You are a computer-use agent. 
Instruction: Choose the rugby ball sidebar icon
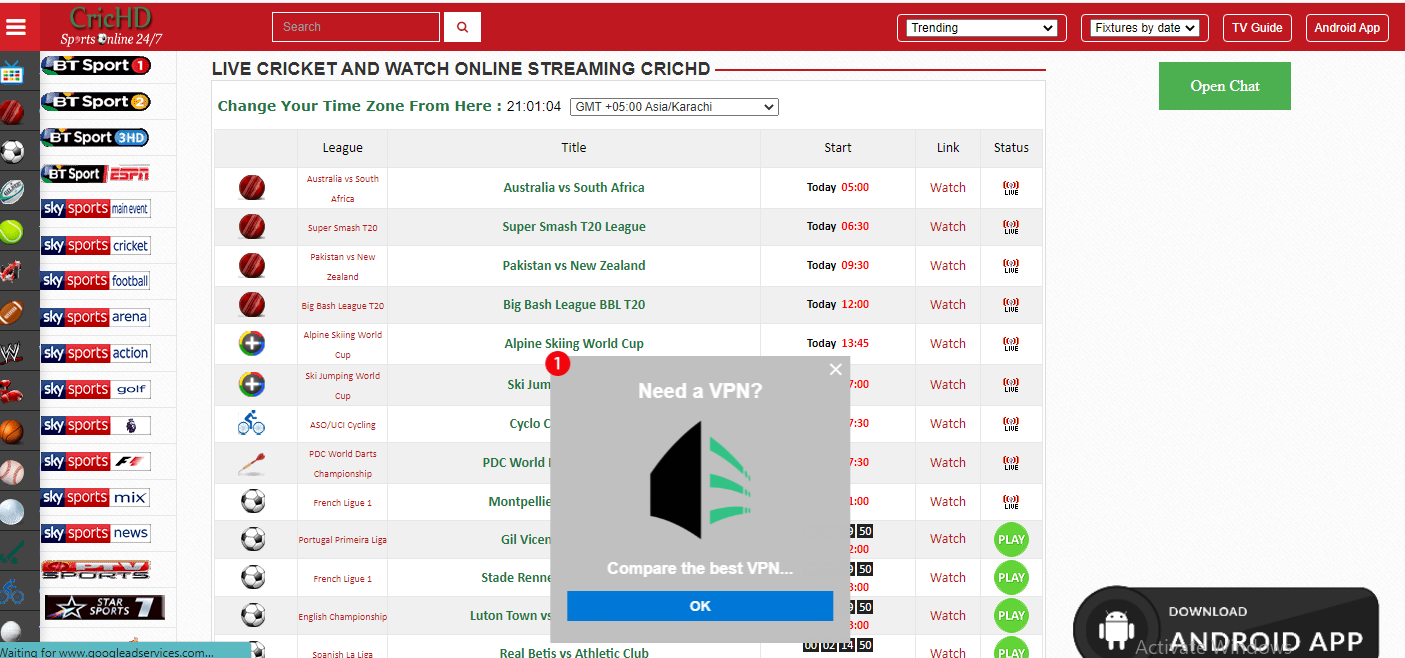click(x=12, y=191)
